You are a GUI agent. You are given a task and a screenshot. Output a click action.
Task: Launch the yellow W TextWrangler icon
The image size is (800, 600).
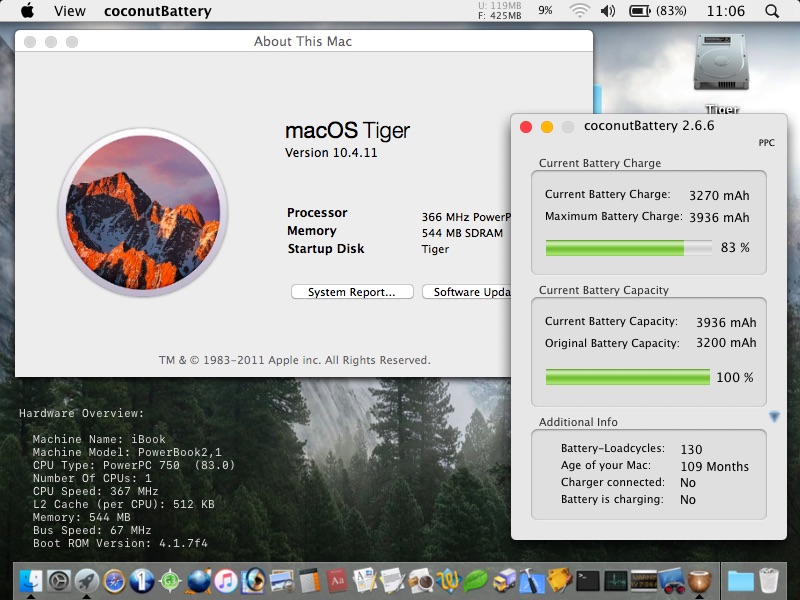(x=448, y=581)
